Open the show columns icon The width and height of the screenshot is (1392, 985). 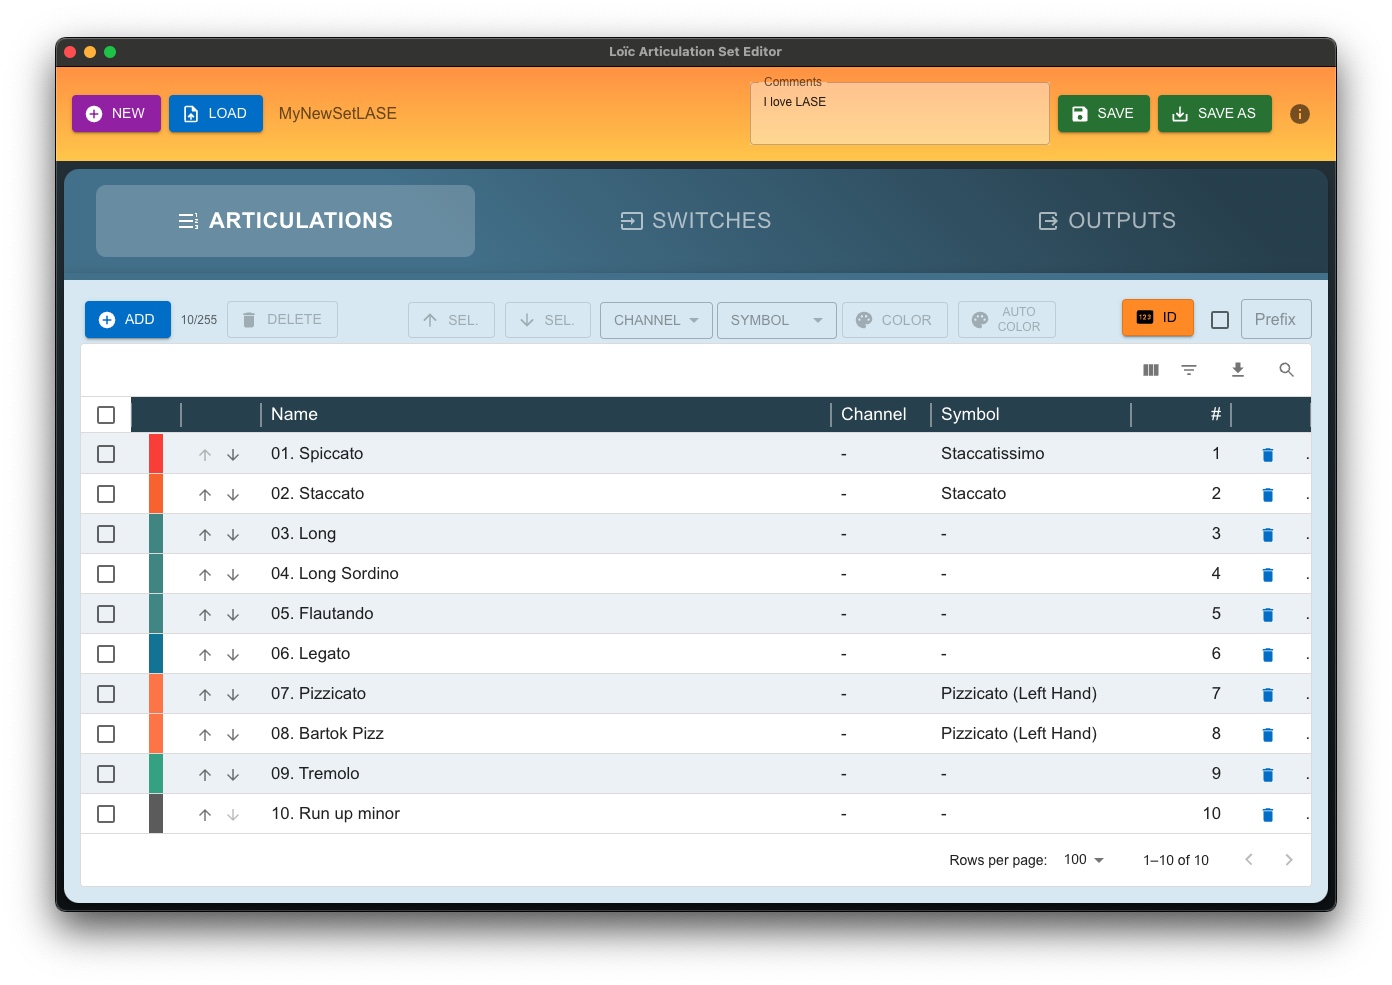(1151, 370)
